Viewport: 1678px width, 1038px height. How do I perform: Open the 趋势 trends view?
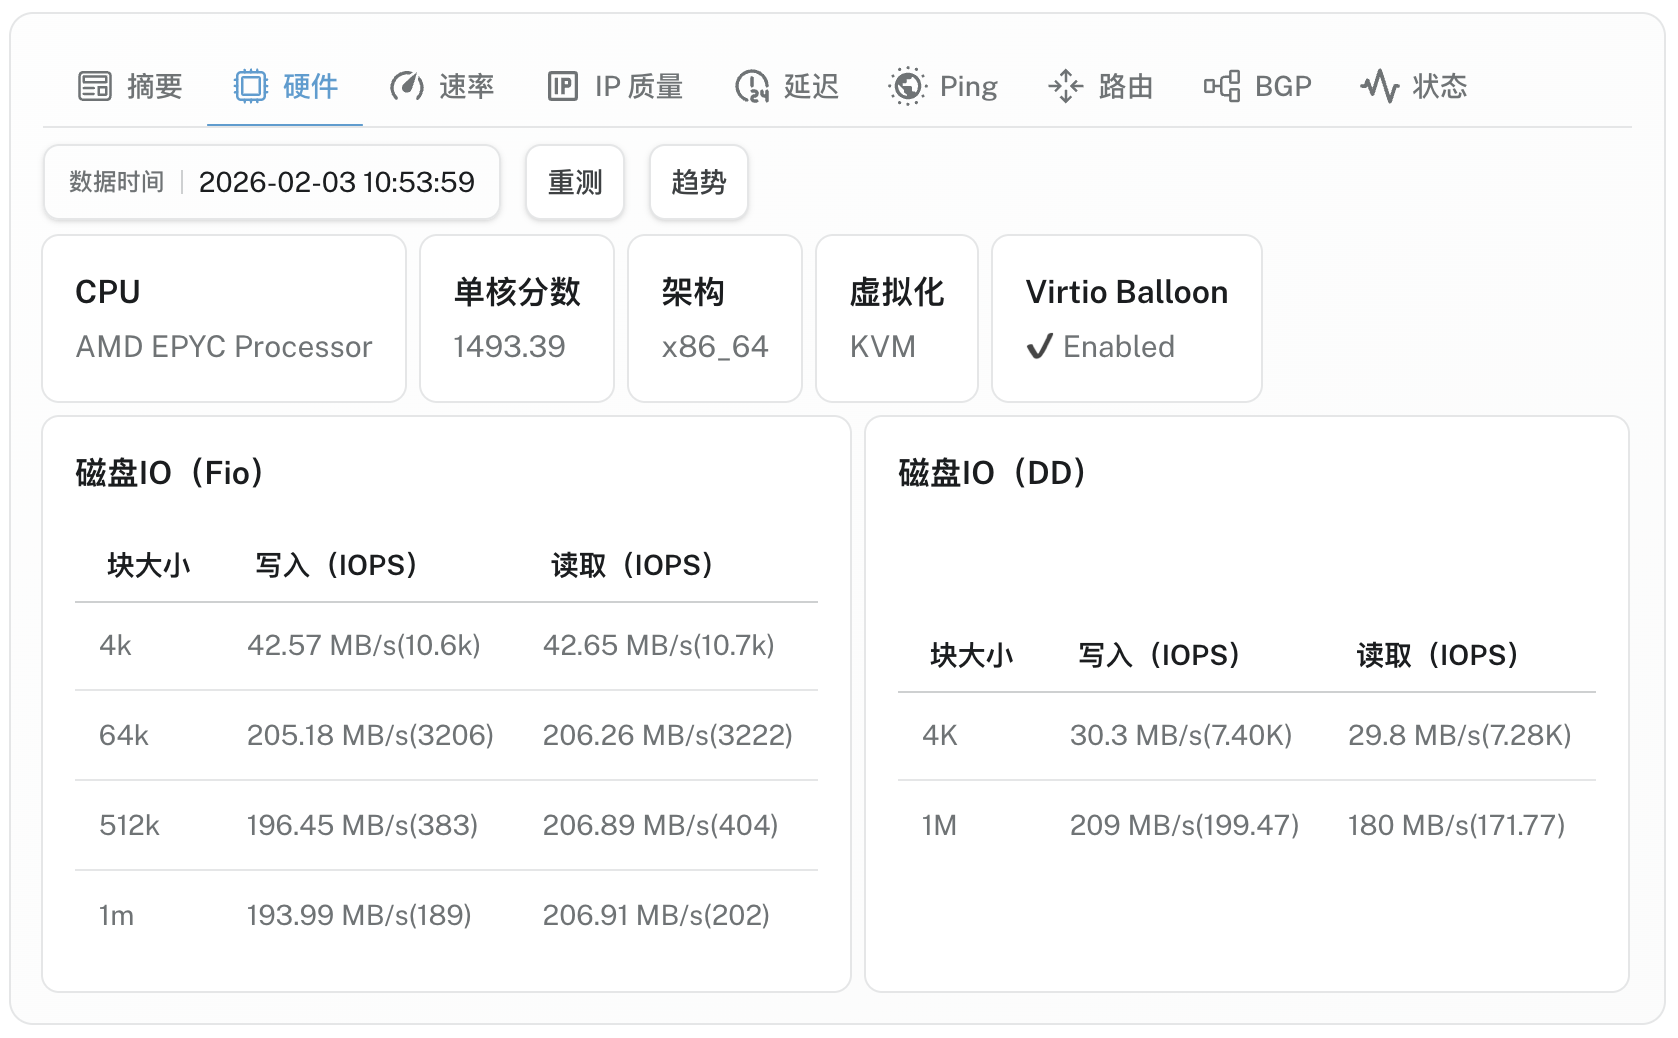(698, 182)
